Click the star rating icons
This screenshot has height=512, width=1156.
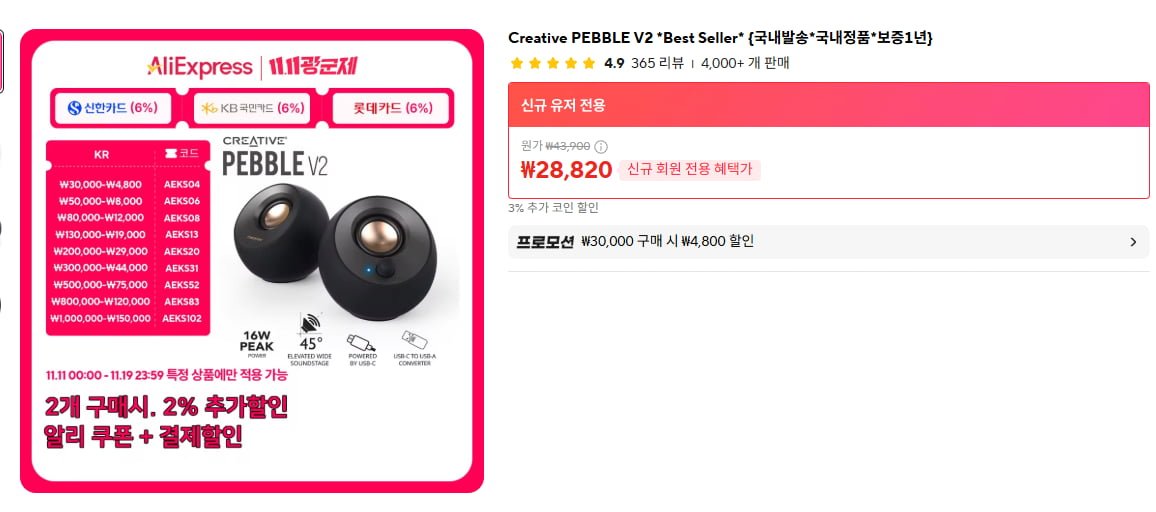click(552, 63)
